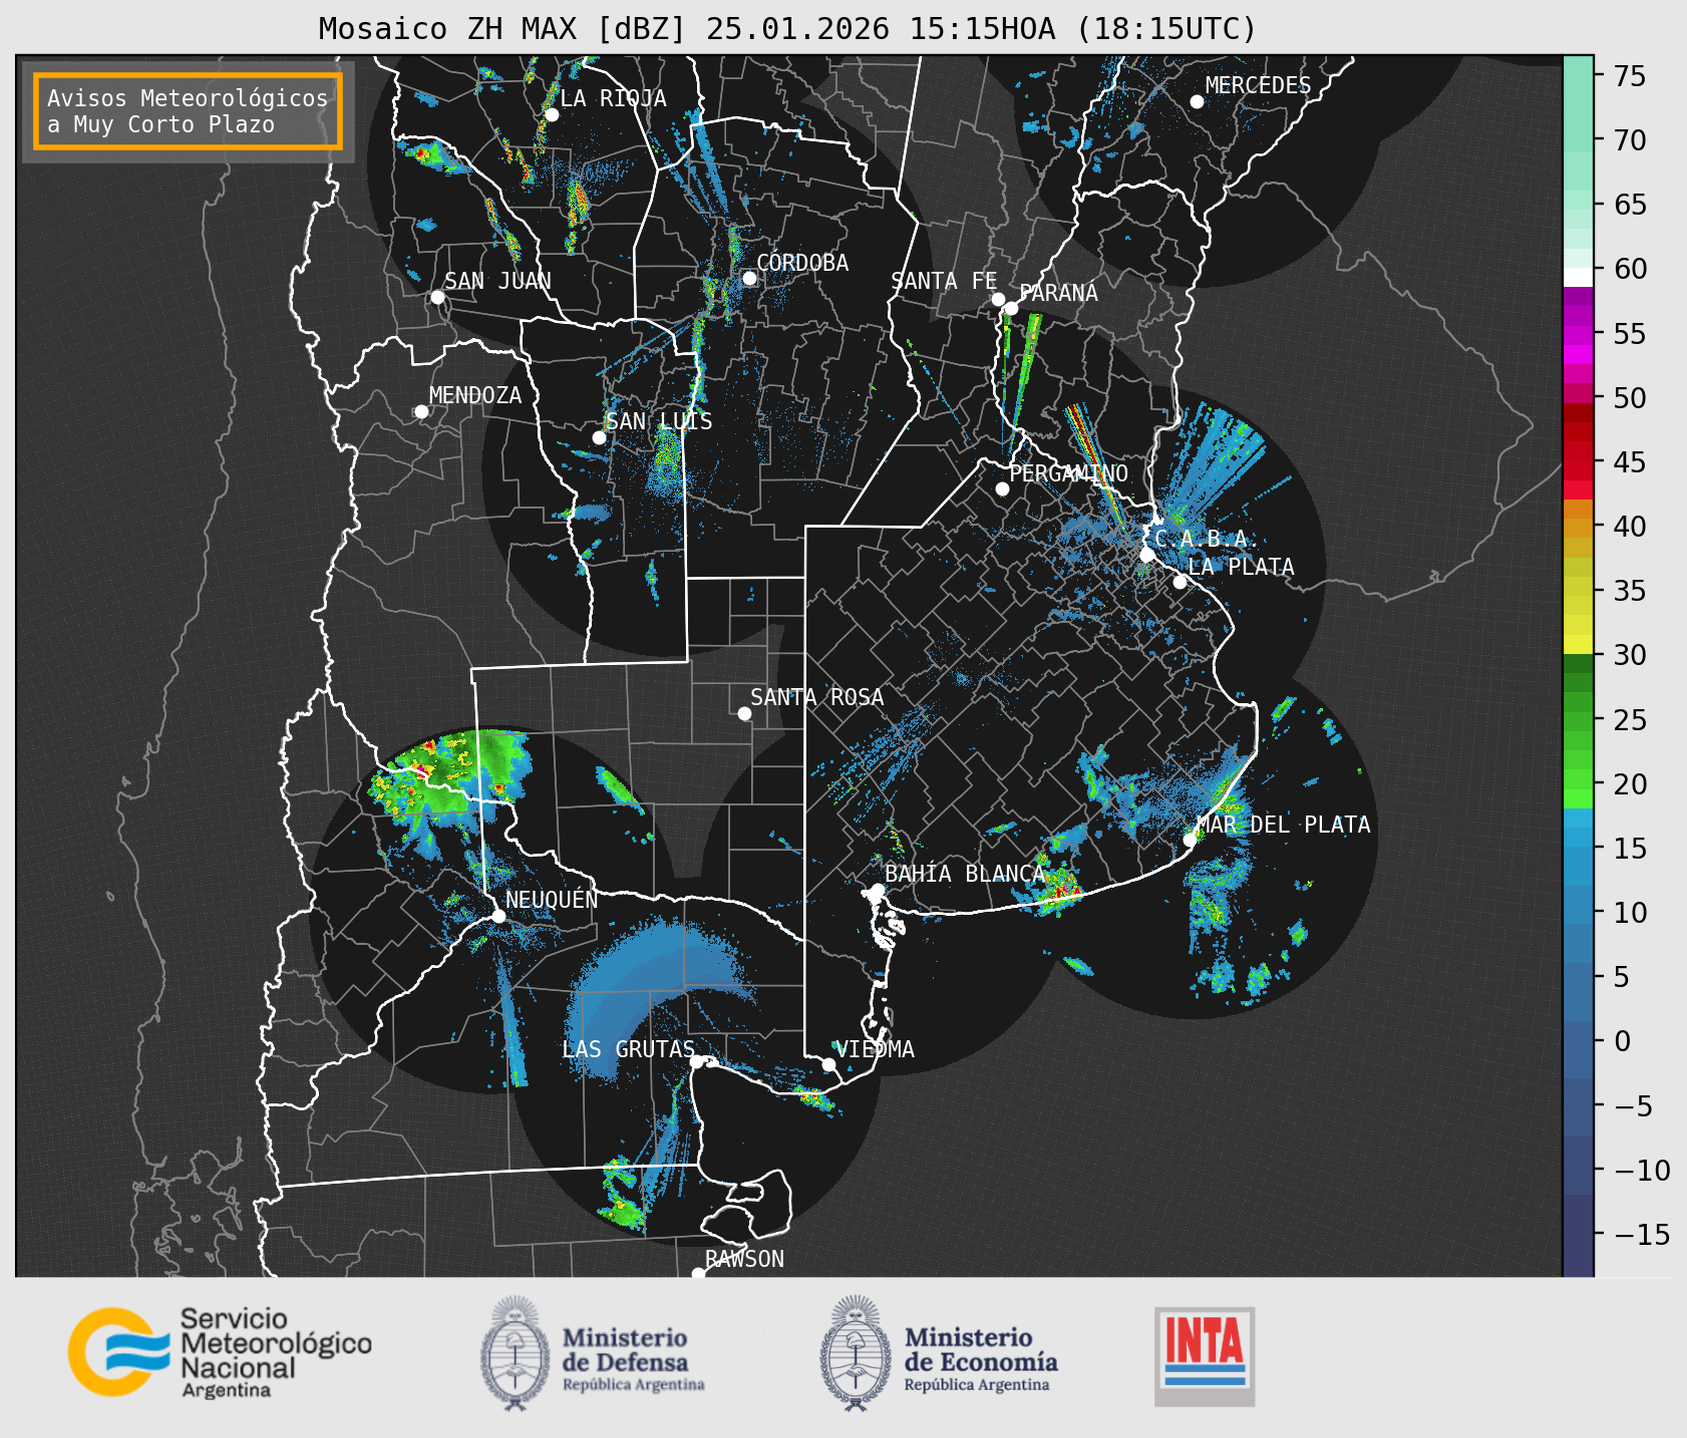1687x1438 pixels.
Task: Click the SAN LUIS city label
Action: tap(659, 421)
